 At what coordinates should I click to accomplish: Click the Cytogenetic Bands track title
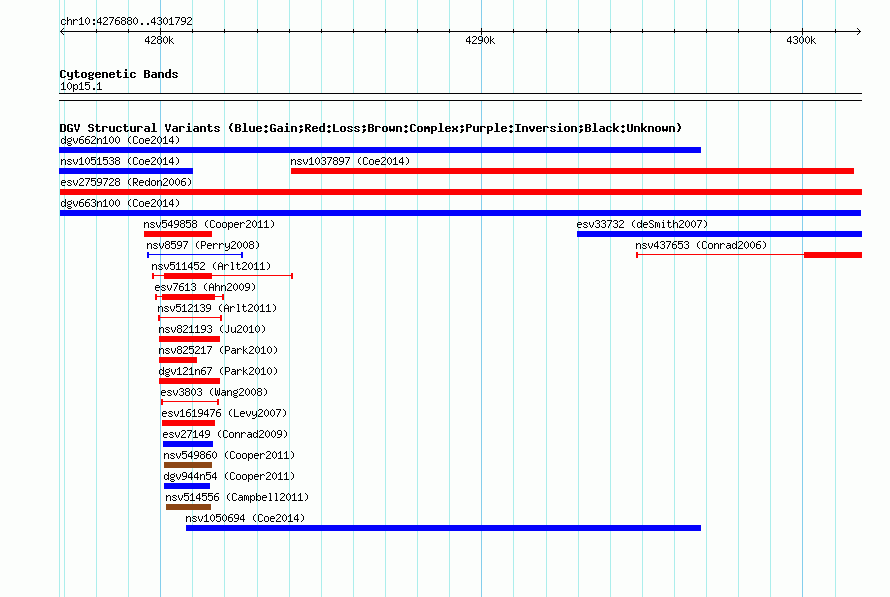[119, 74]
